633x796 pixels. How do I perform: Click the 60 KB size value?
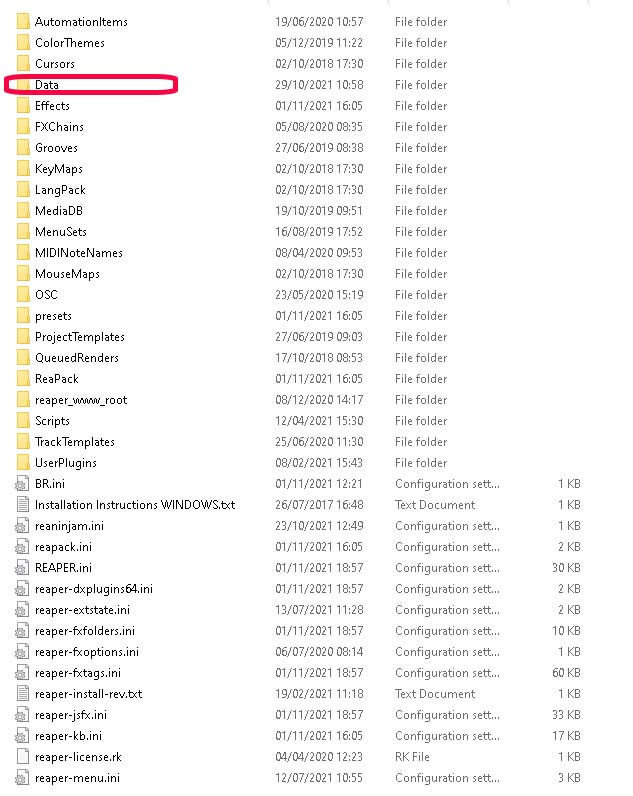567,673
